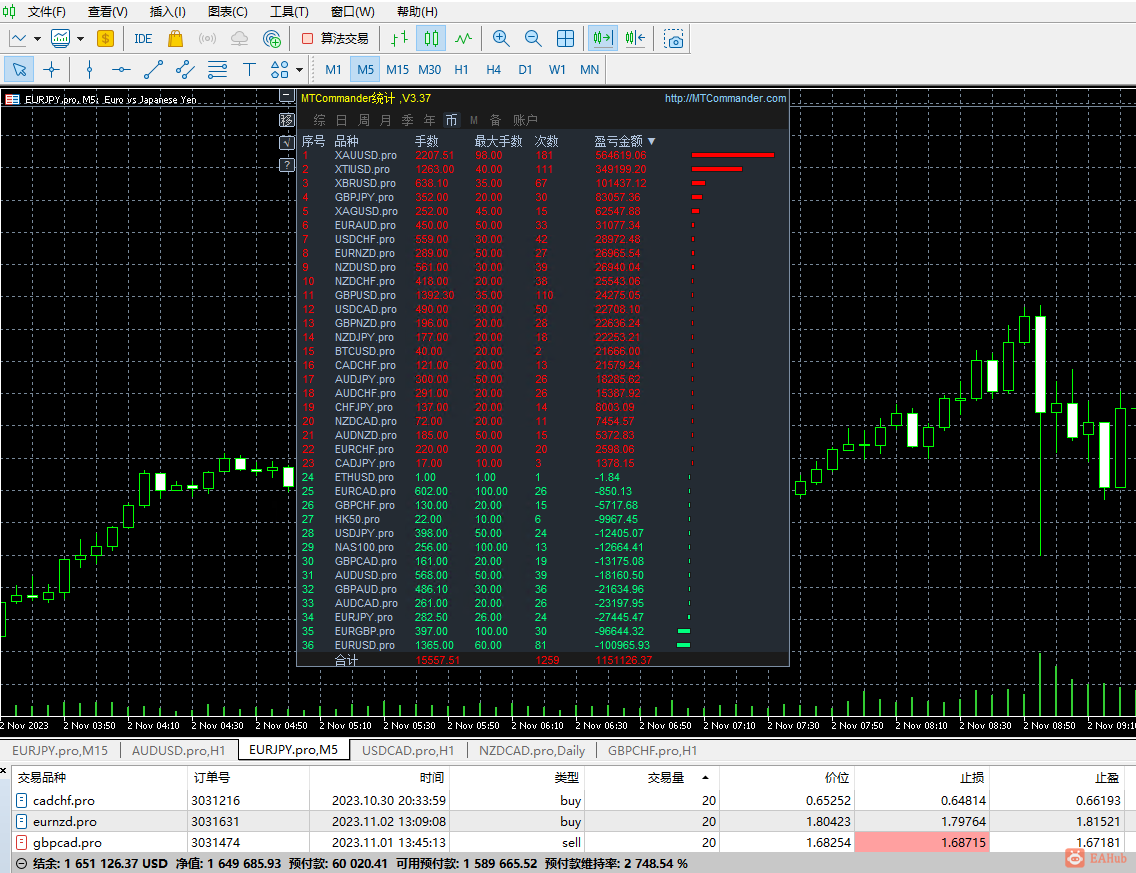Sort by 交易量 column header
This screenshot has height=873, width=1136.
pyautogui.click(x=666, y=777)
